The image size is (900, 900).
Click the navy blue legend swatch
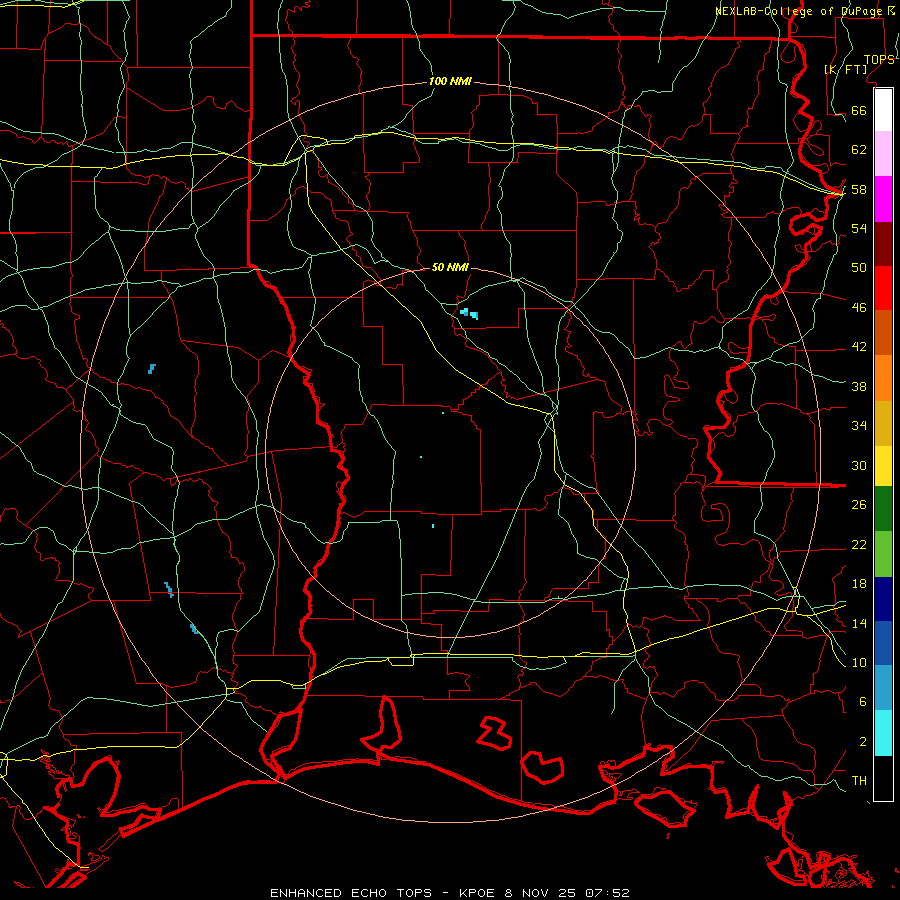[x=883, y=599]
